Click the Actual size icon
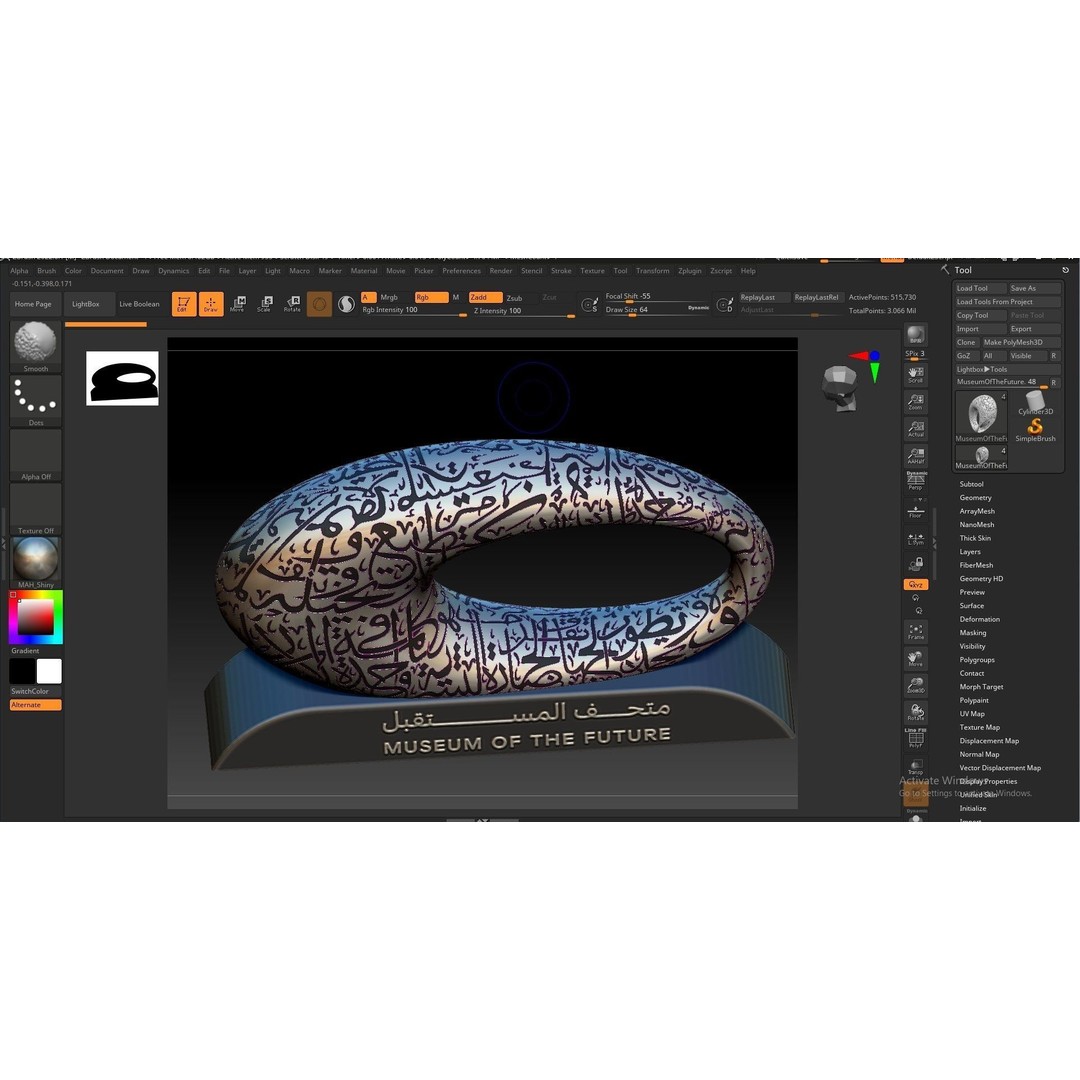1080x1080 pixels. tap(915, 428)
